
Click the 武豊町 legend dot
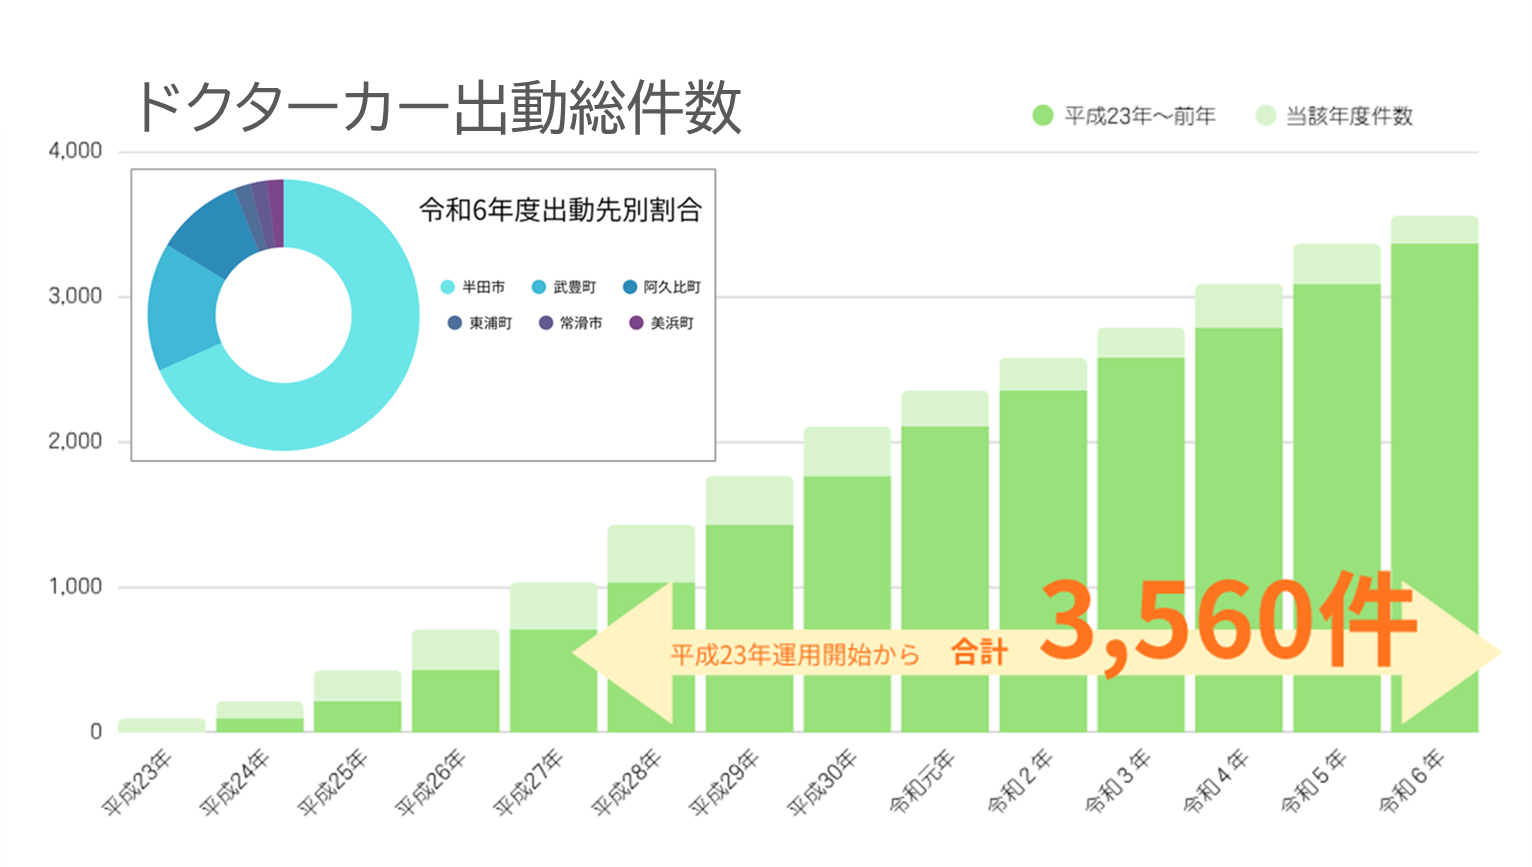tap(539, 287)
